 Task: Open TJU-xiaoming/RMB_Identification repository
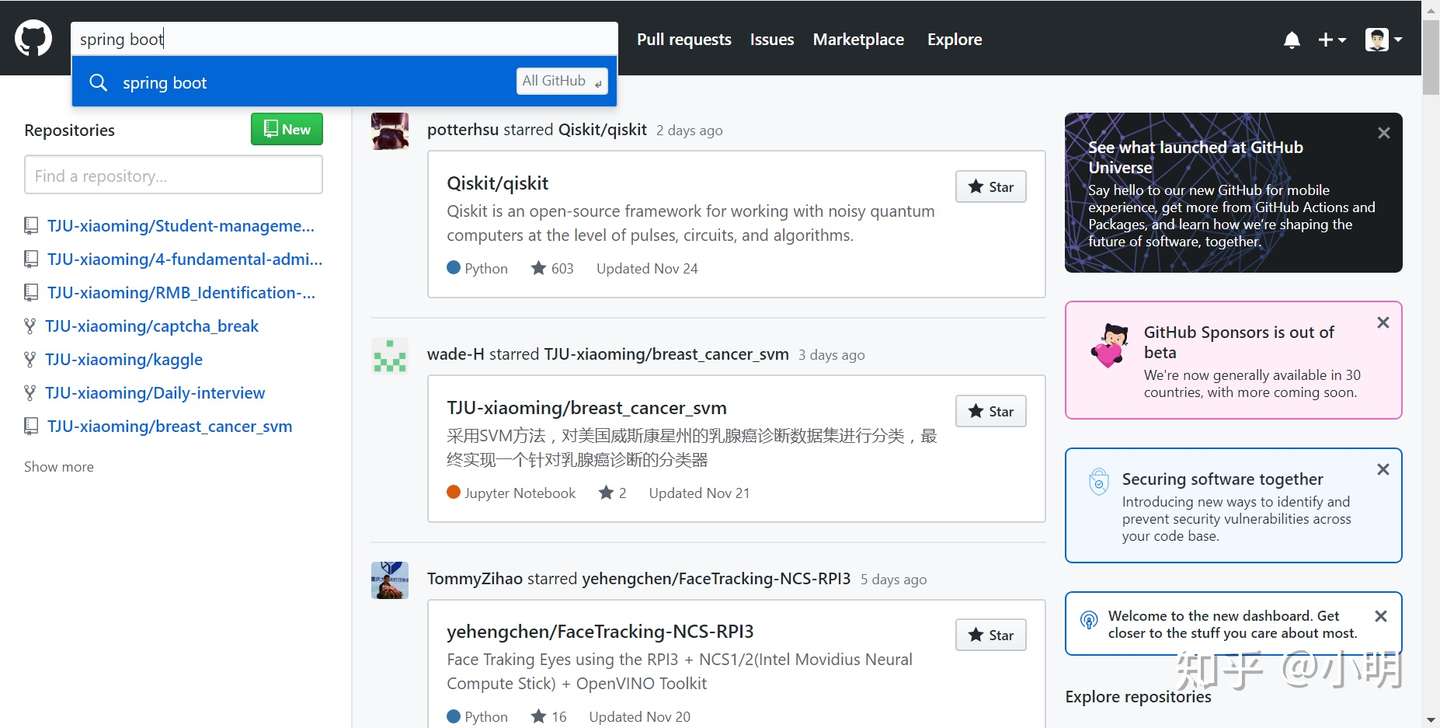pyautogui.click(x=181, y=292)
